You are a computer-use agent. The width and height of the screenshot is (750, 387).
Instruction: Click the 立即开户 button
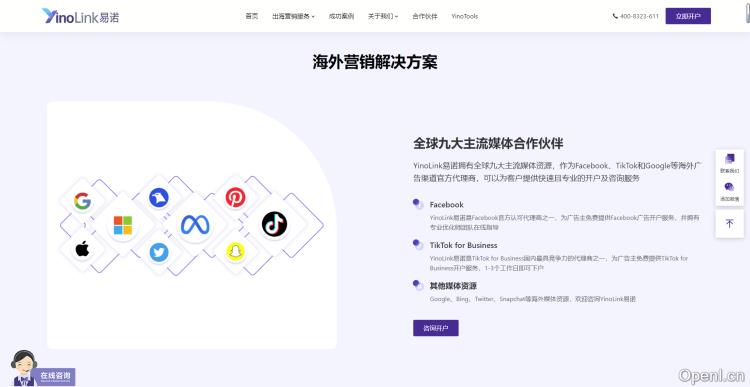point(688,16)
